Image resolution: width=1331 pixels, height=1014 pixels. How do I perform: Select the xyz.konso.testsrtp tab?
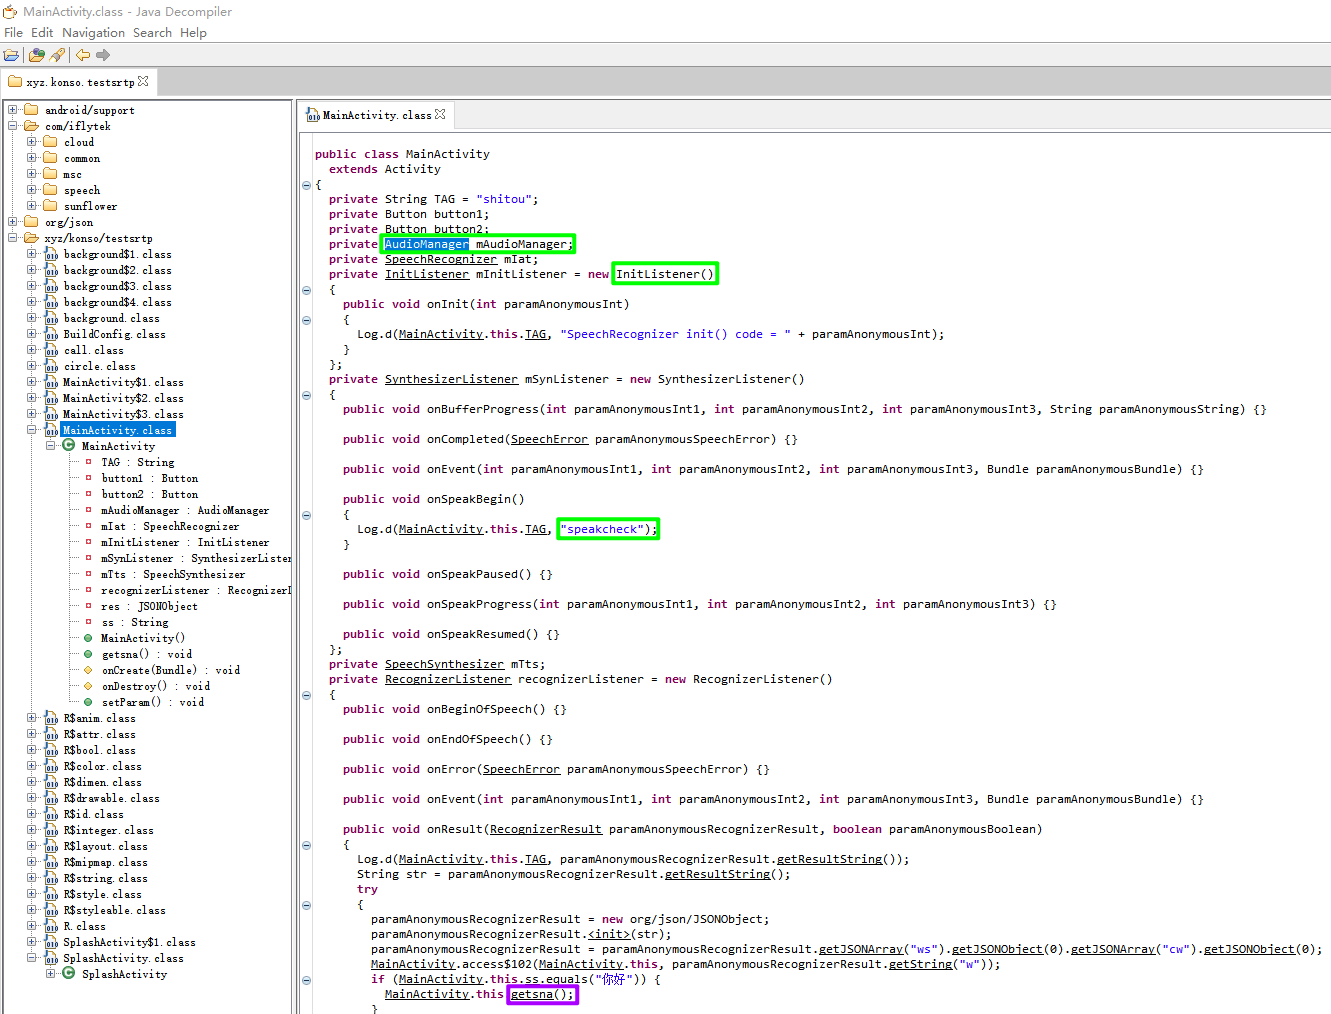point(78,82)
